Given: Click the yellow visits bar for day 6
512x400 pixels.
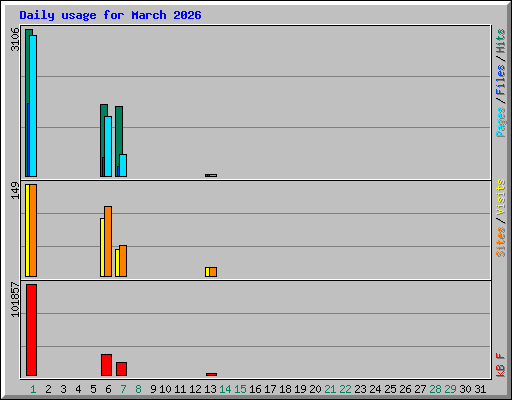Looking at the screenshot, I should point(102,247).
